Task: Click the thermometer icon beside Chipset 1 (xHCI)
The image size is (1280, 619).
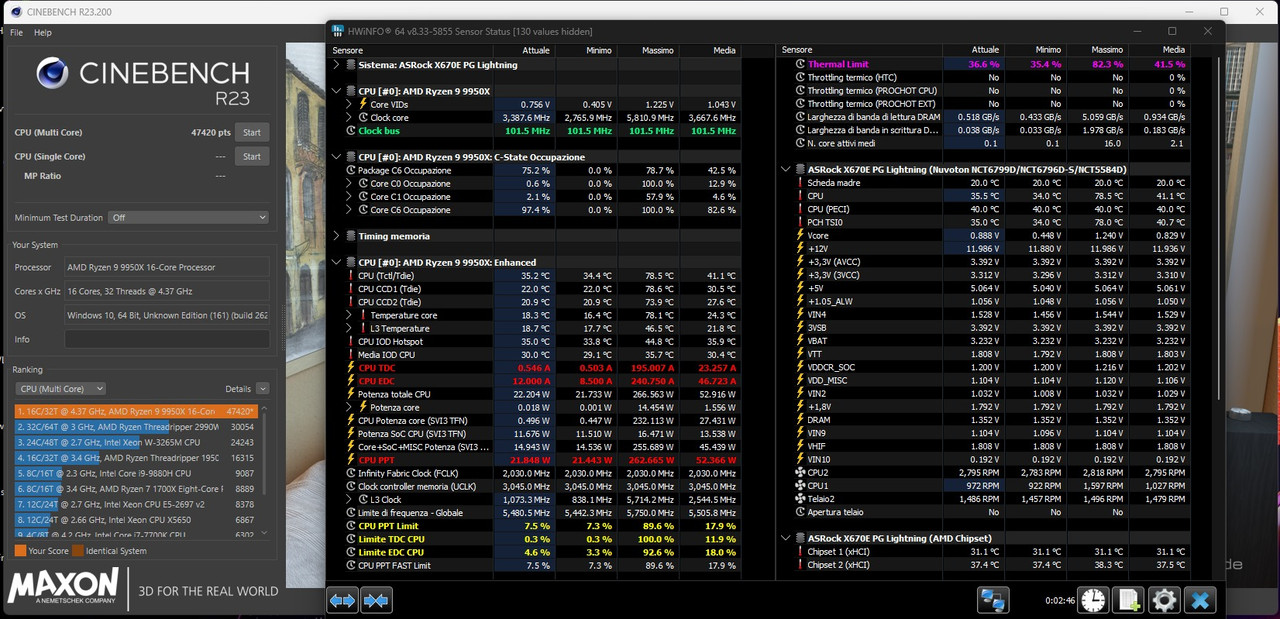Action: (x=800, y=552)
